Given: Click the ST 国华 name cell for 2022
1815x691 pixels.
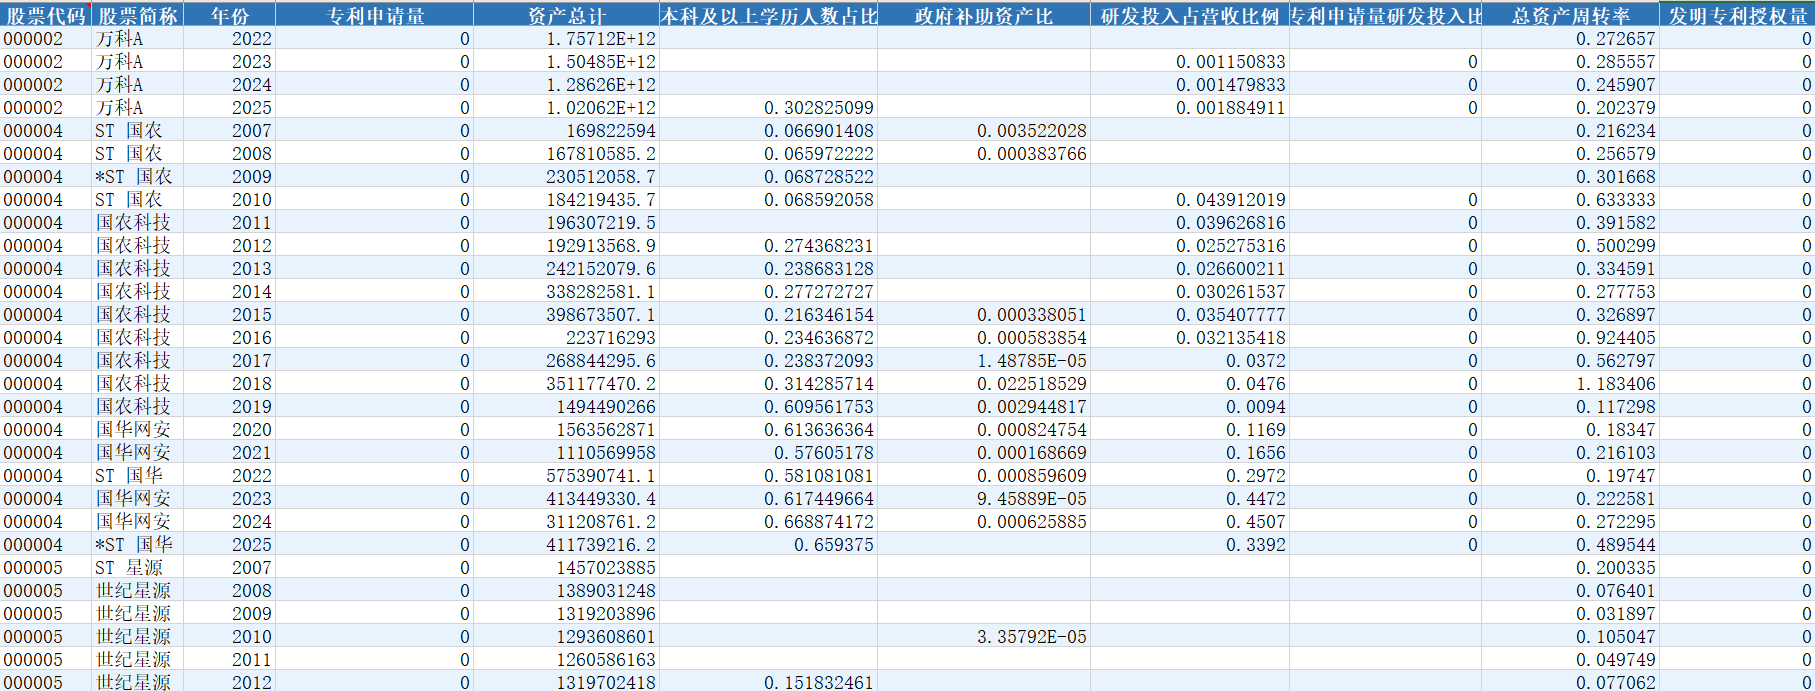Looking at the screenshot, I should coord(138,475).
